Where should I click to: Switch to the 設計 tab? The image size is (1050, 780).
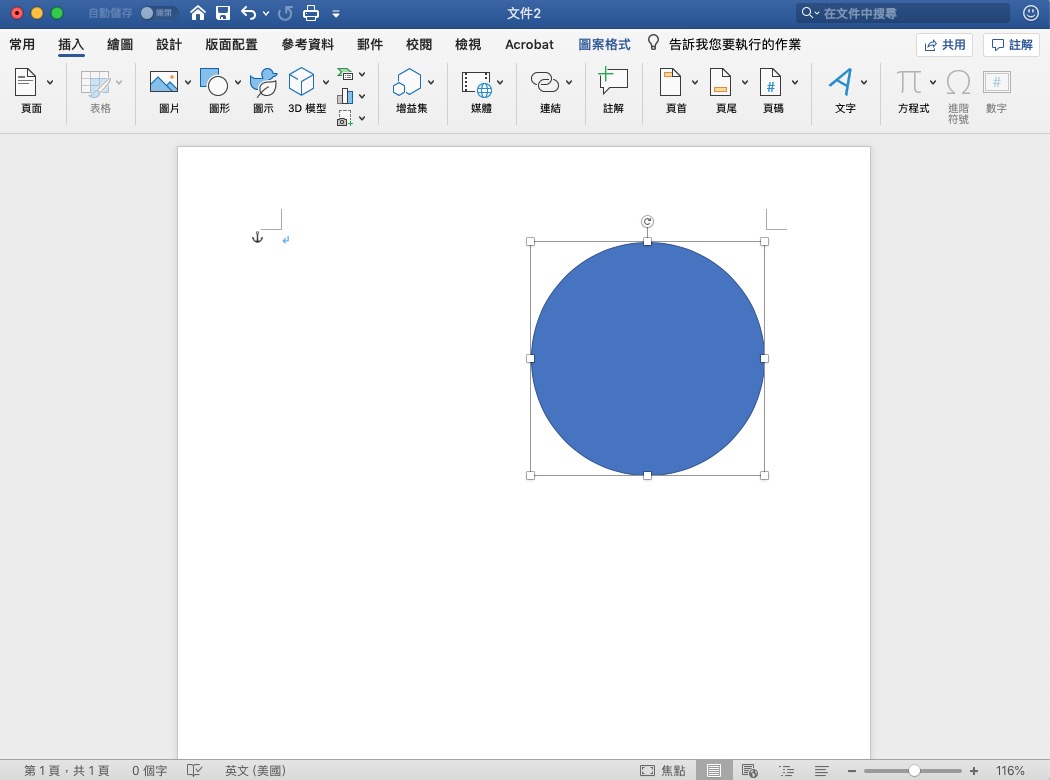[x=169, y=45]
